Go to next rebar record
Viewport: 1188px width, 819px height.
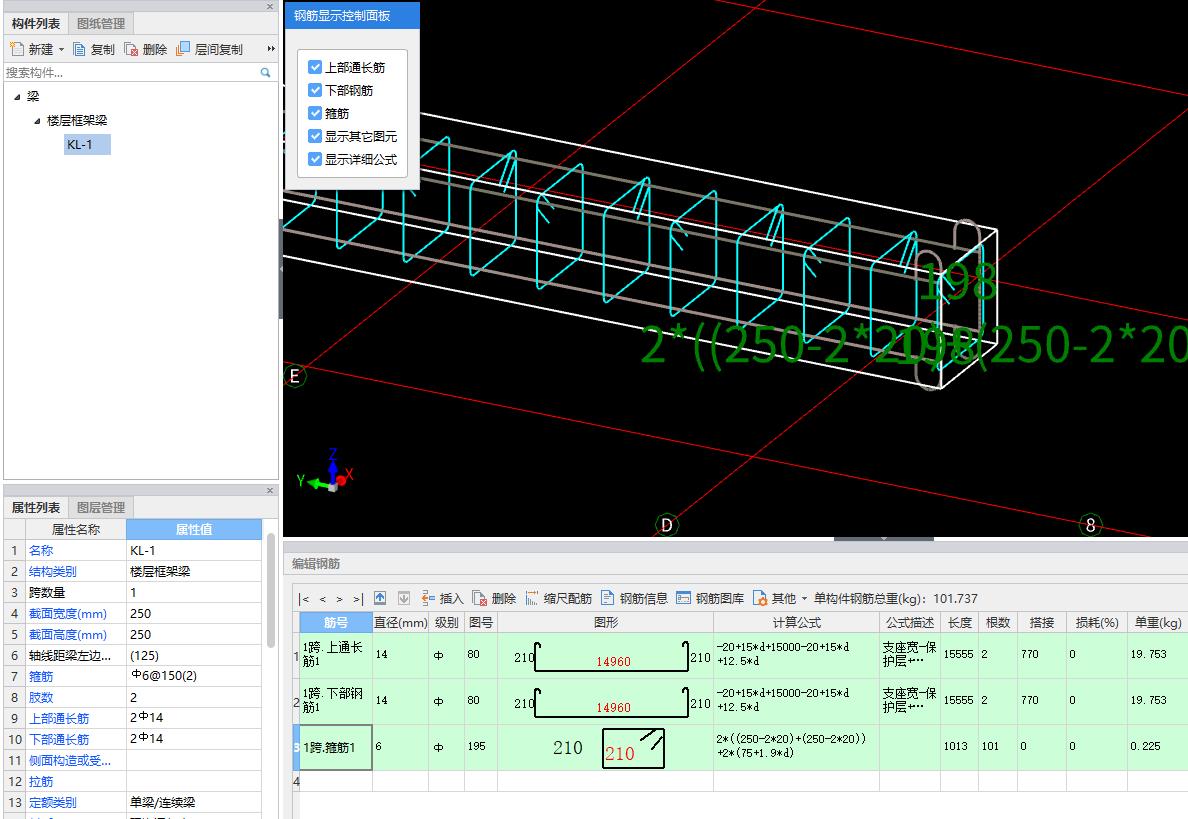pos(339,599)
